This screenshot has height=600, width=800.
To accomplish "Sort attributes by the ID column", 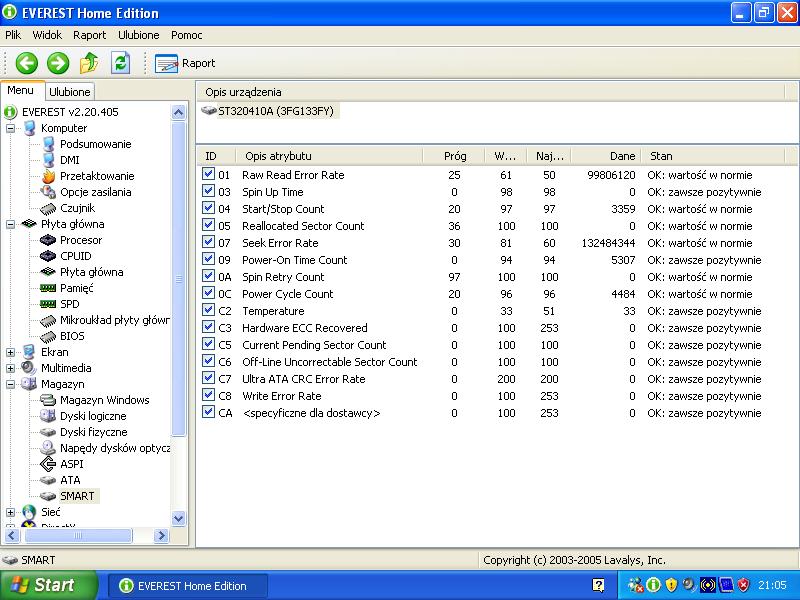I will 216,156.
